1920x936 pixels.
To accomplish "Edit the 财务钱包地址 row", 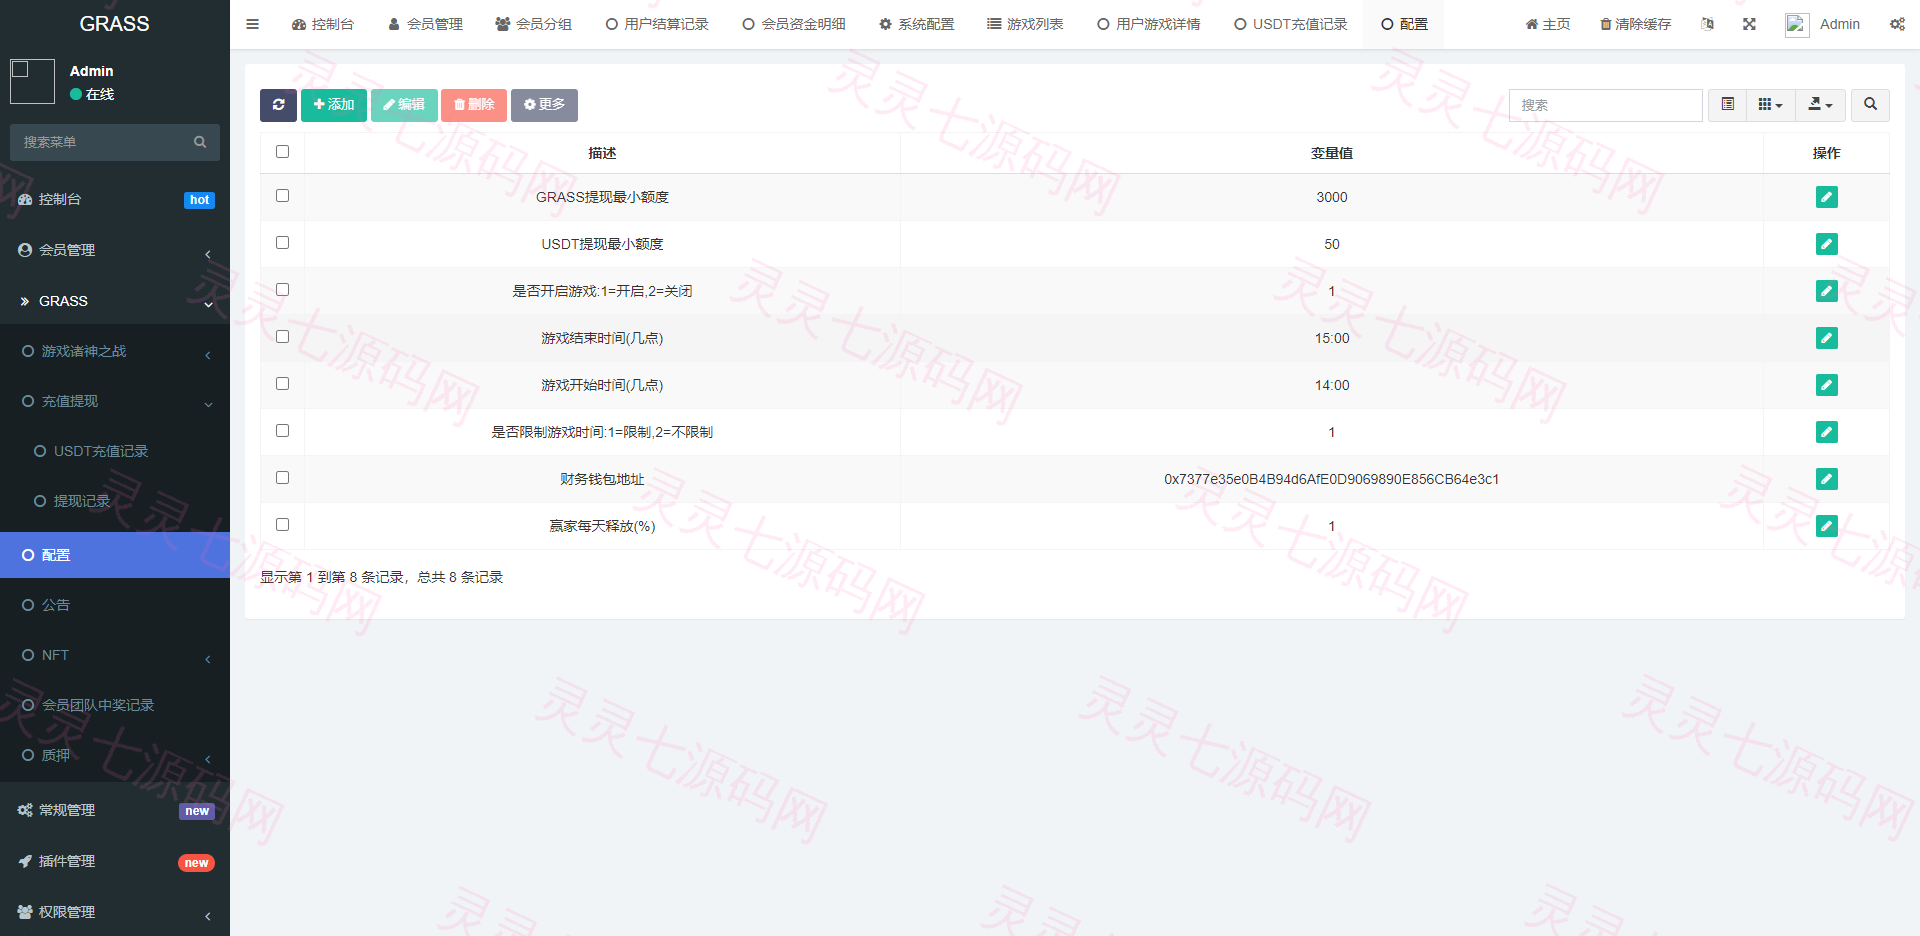I will click(1826, 479).
